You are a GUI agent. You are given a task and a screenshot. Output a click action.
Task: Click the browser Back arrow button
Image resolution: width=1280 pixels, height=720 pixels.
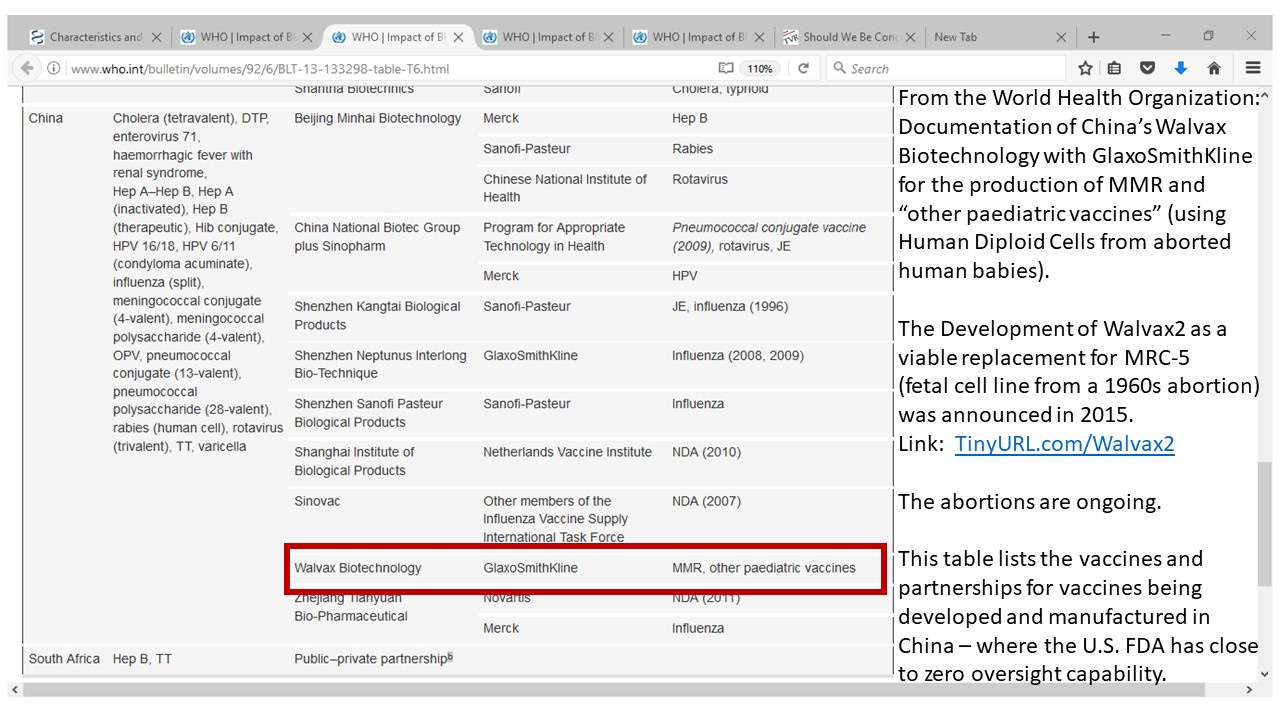pos(27,68)
